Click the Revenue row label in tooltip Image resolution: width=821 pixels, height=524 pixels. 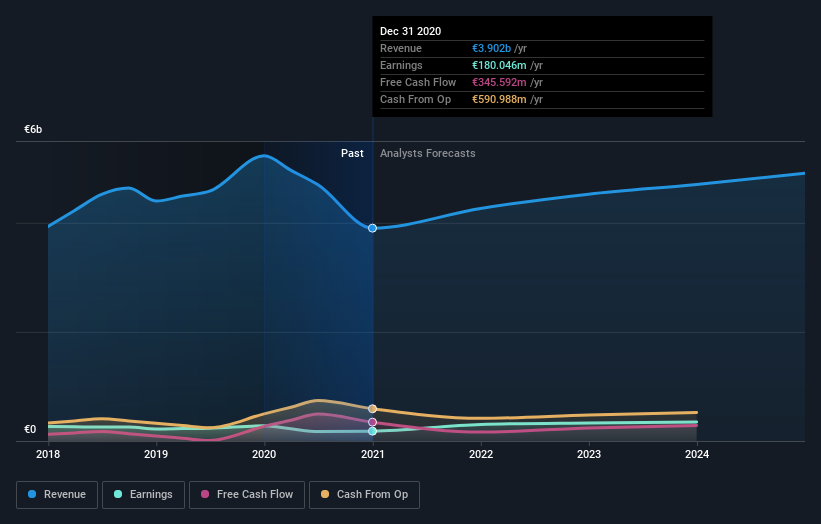click(x=401, y=48)
